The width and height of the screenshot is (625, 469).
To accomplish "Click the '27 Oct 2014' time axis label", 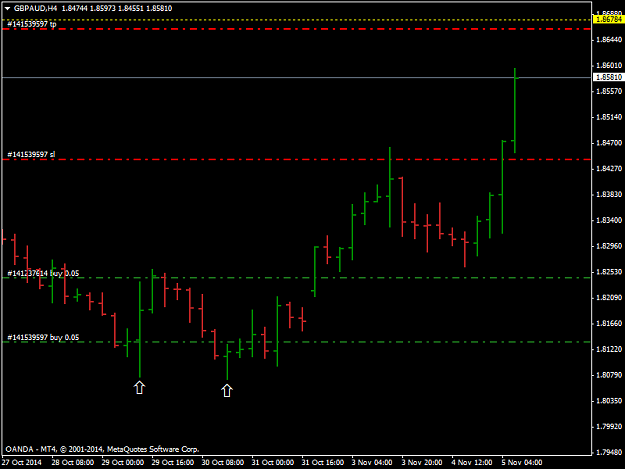I will (22, 463).
